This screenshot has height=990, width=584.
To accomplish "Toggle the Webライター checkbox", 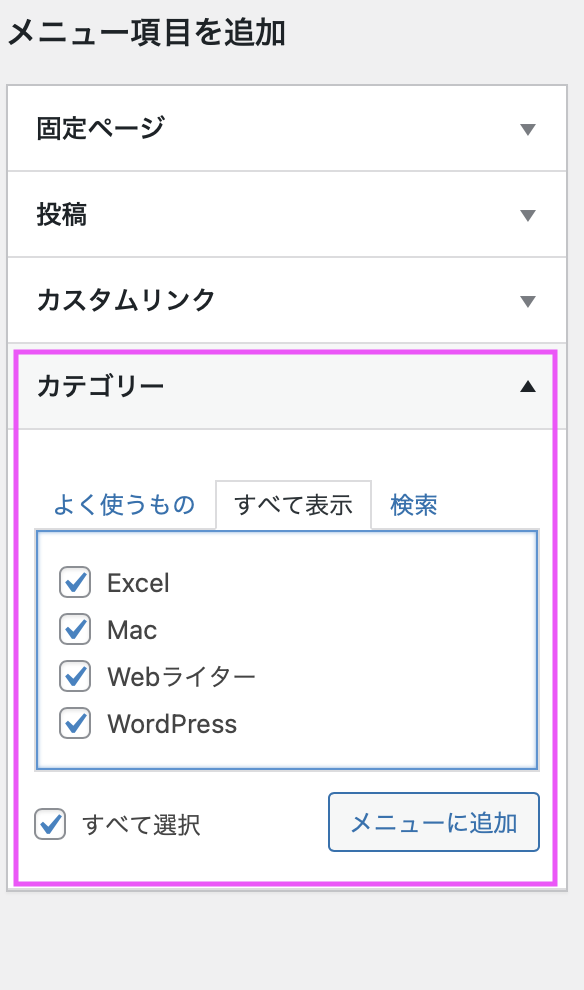I will tap(75, 676).
